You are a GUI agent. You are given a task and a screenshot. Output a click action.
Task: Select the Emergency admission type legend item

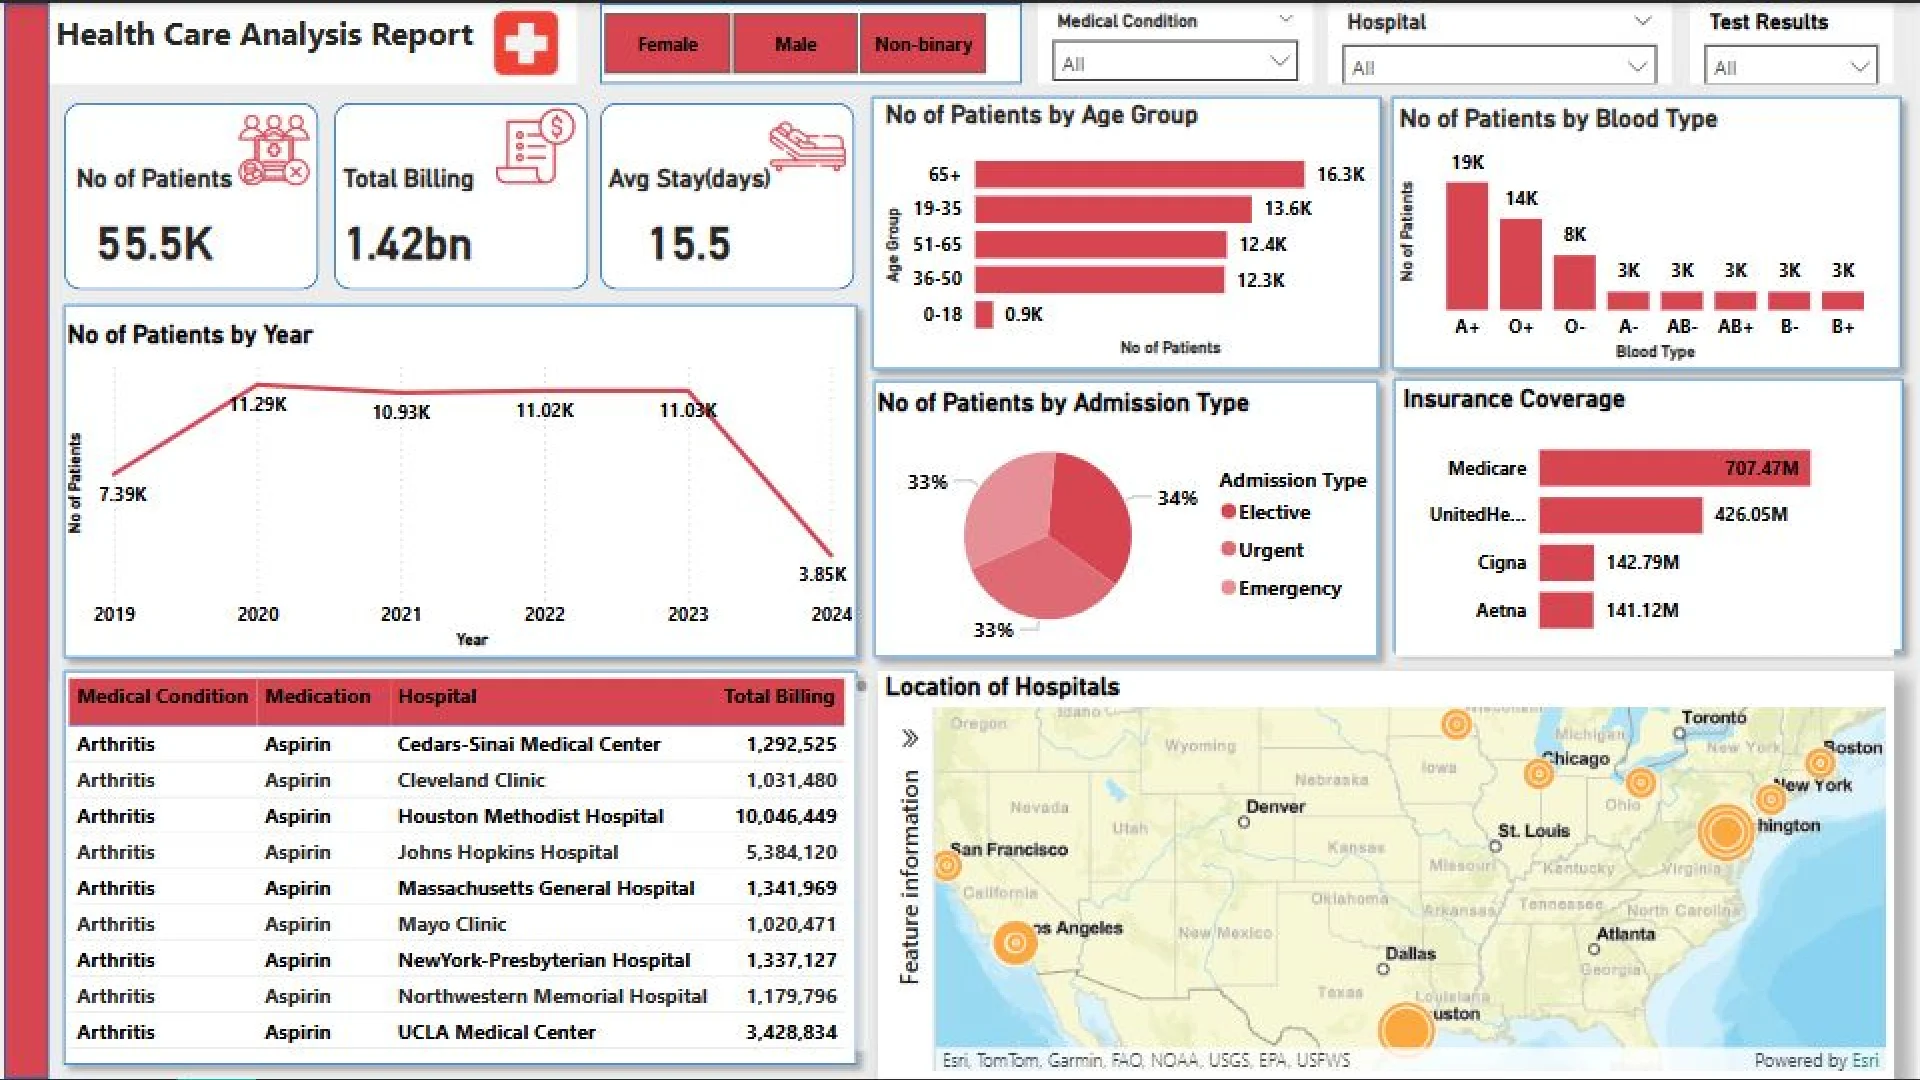1288,589
